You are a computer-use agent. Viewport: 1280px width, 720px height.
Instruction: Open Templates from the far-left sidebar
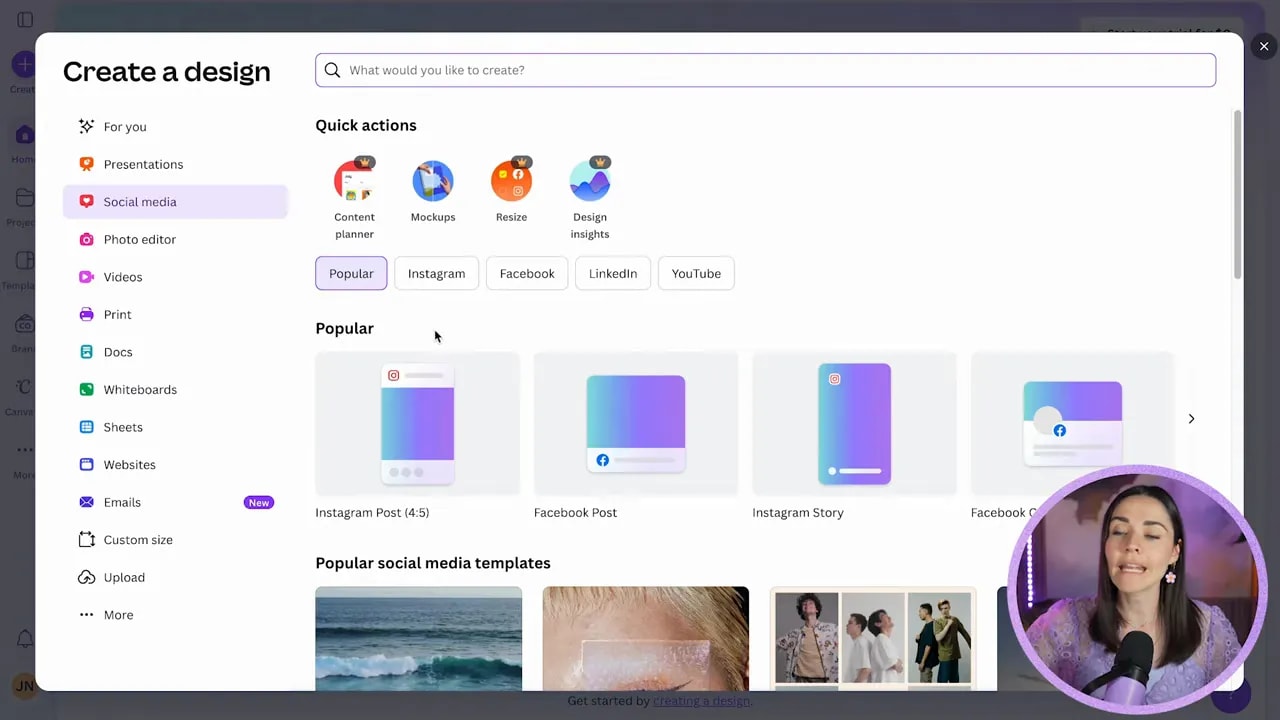(24, 261)
